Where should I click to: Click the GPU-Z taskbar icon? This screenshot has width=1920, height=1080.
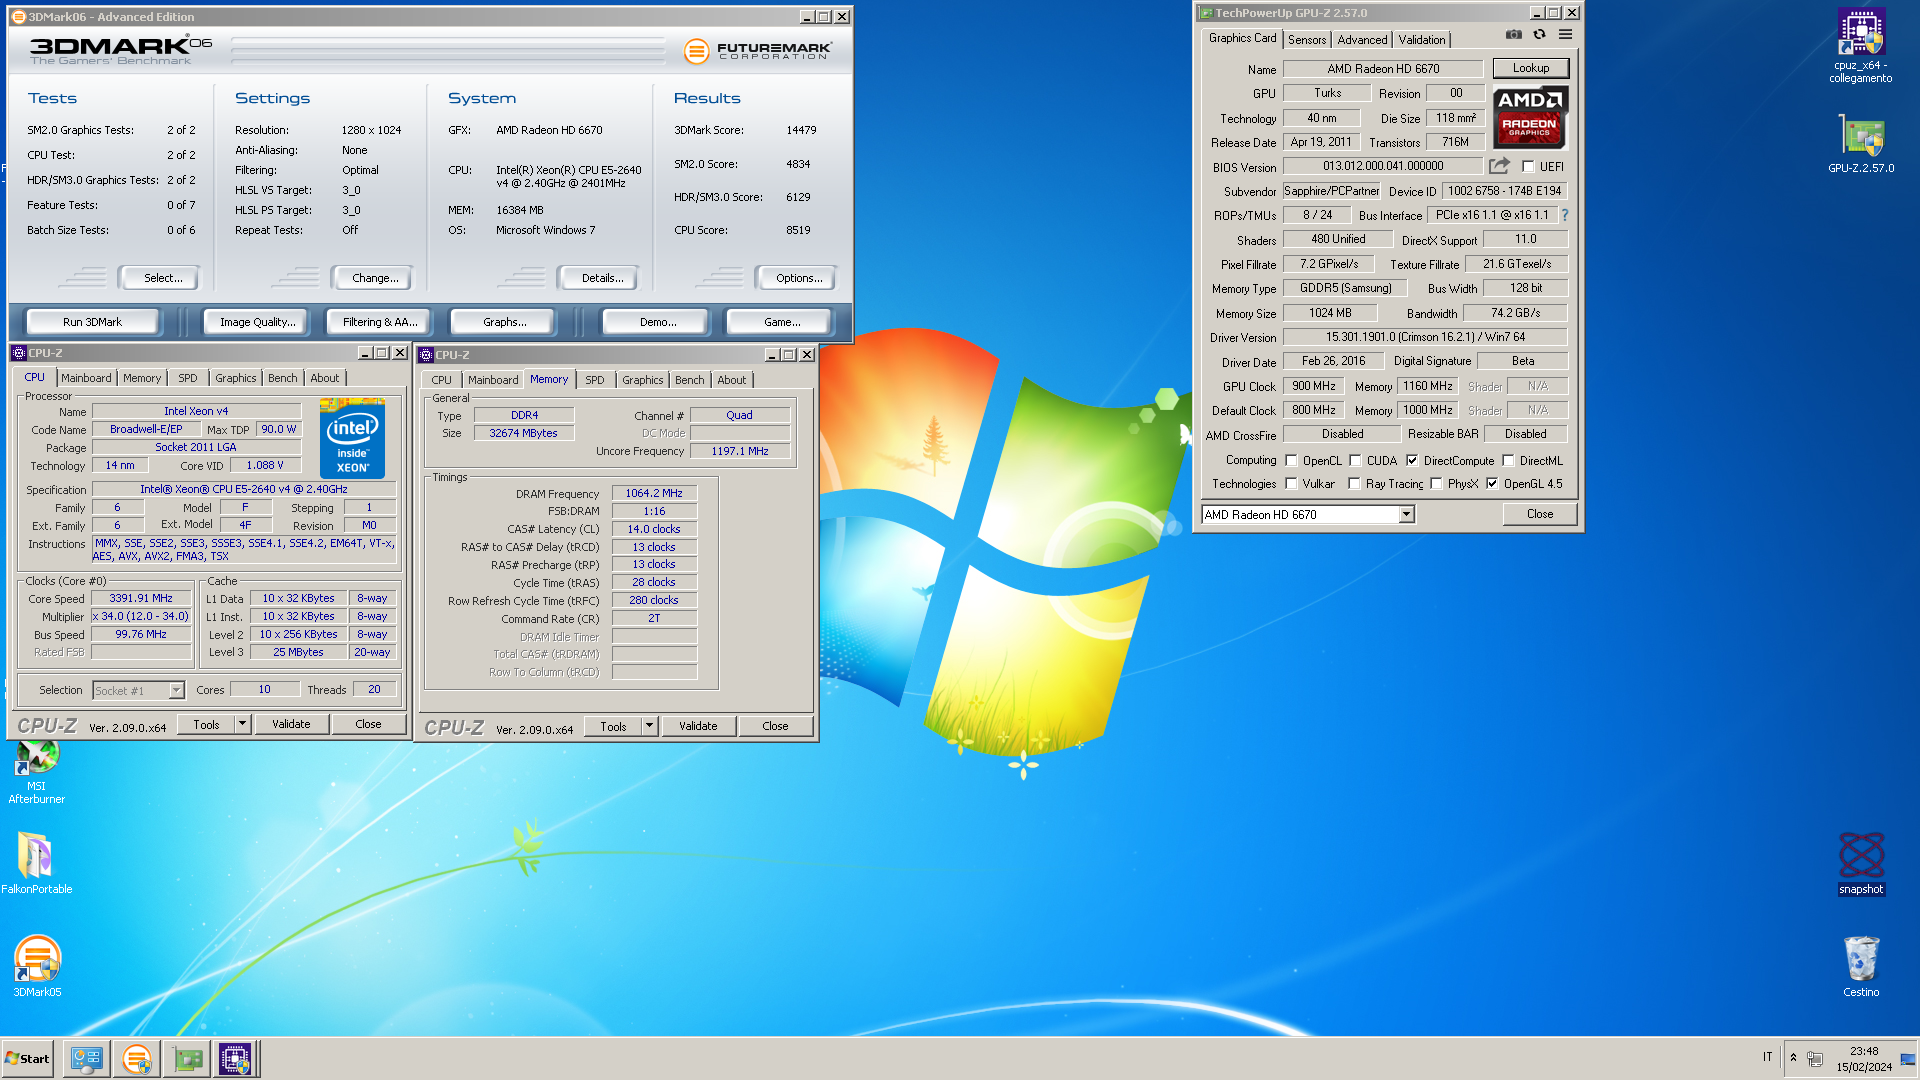click(x=187, y=1058)
